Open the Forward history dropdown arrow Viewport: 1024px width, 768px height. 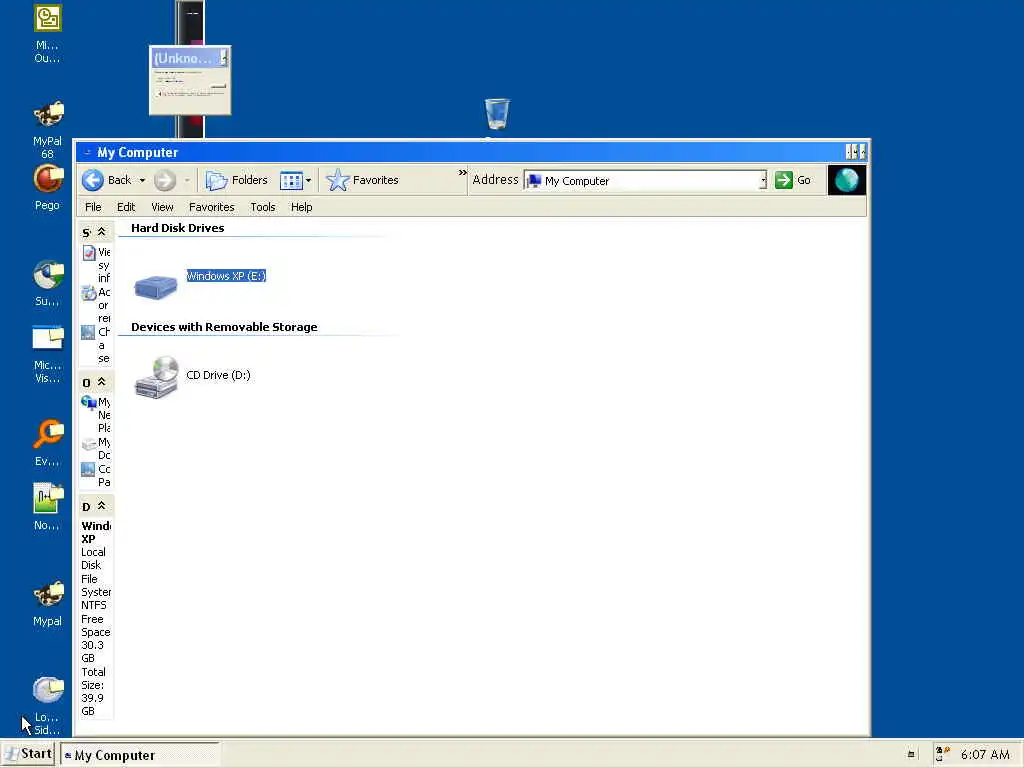[x=187, y=180]
